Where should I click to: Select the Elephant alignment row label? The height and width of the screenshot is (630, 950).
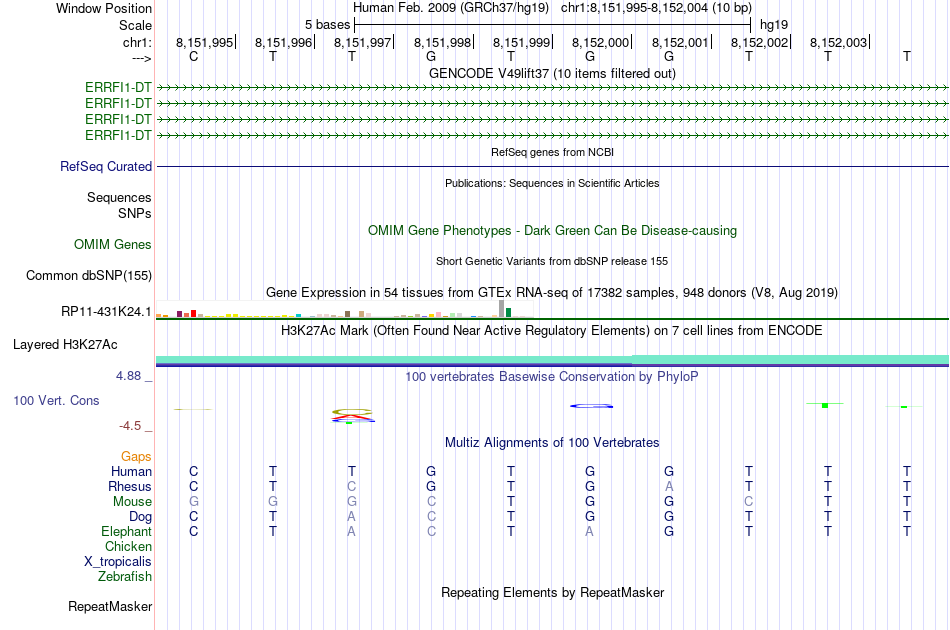126,531
